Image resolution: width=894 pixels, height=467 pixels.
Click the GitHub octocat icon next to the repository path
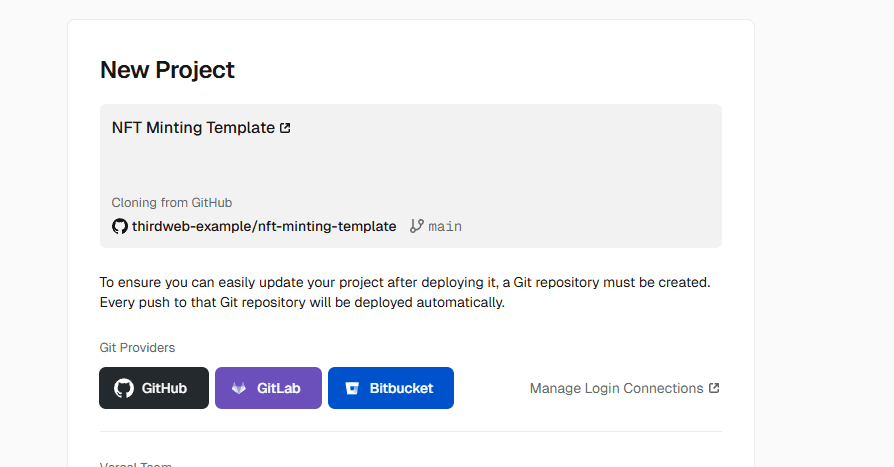pos(120,227)
